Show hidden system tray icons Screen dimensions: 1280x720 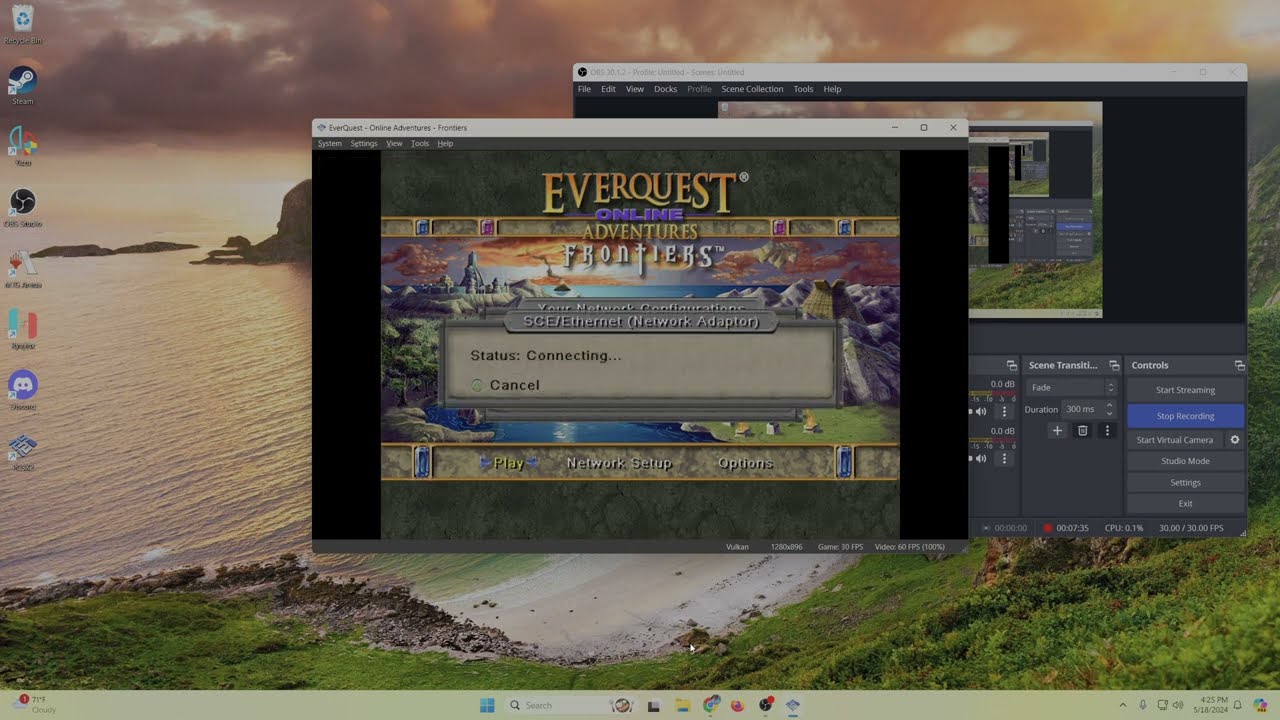pos(1122,705)
